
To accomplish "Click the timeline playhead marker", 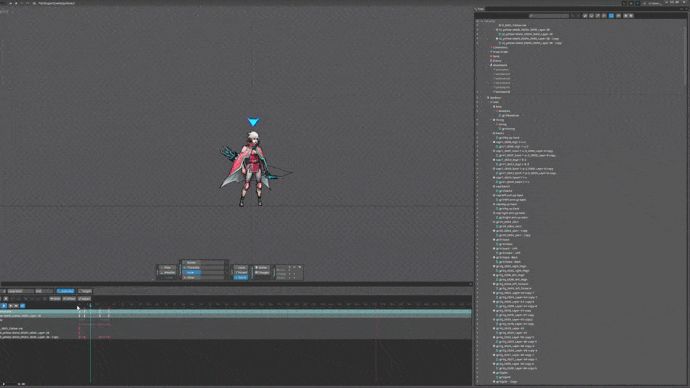I will click(x=91, y=306).
